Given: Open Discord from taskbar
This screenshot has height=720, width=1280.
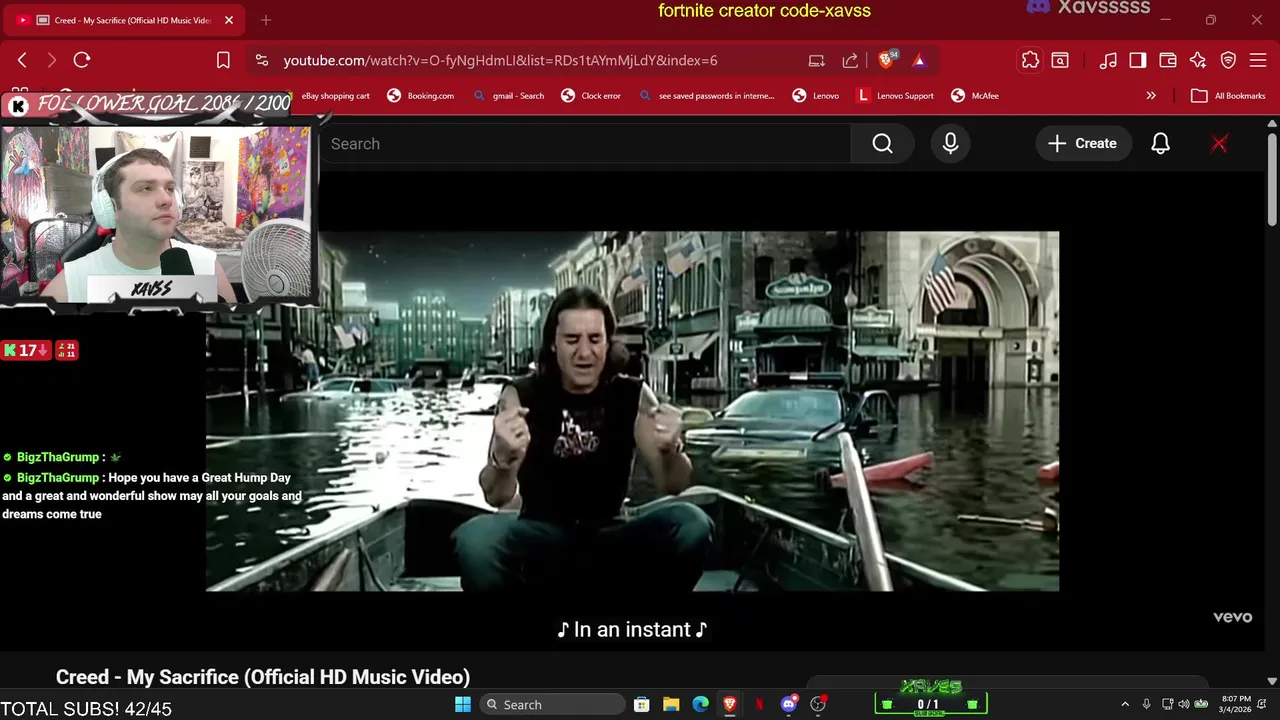Looking at the screenshot, I should click(x=789, y=704).
